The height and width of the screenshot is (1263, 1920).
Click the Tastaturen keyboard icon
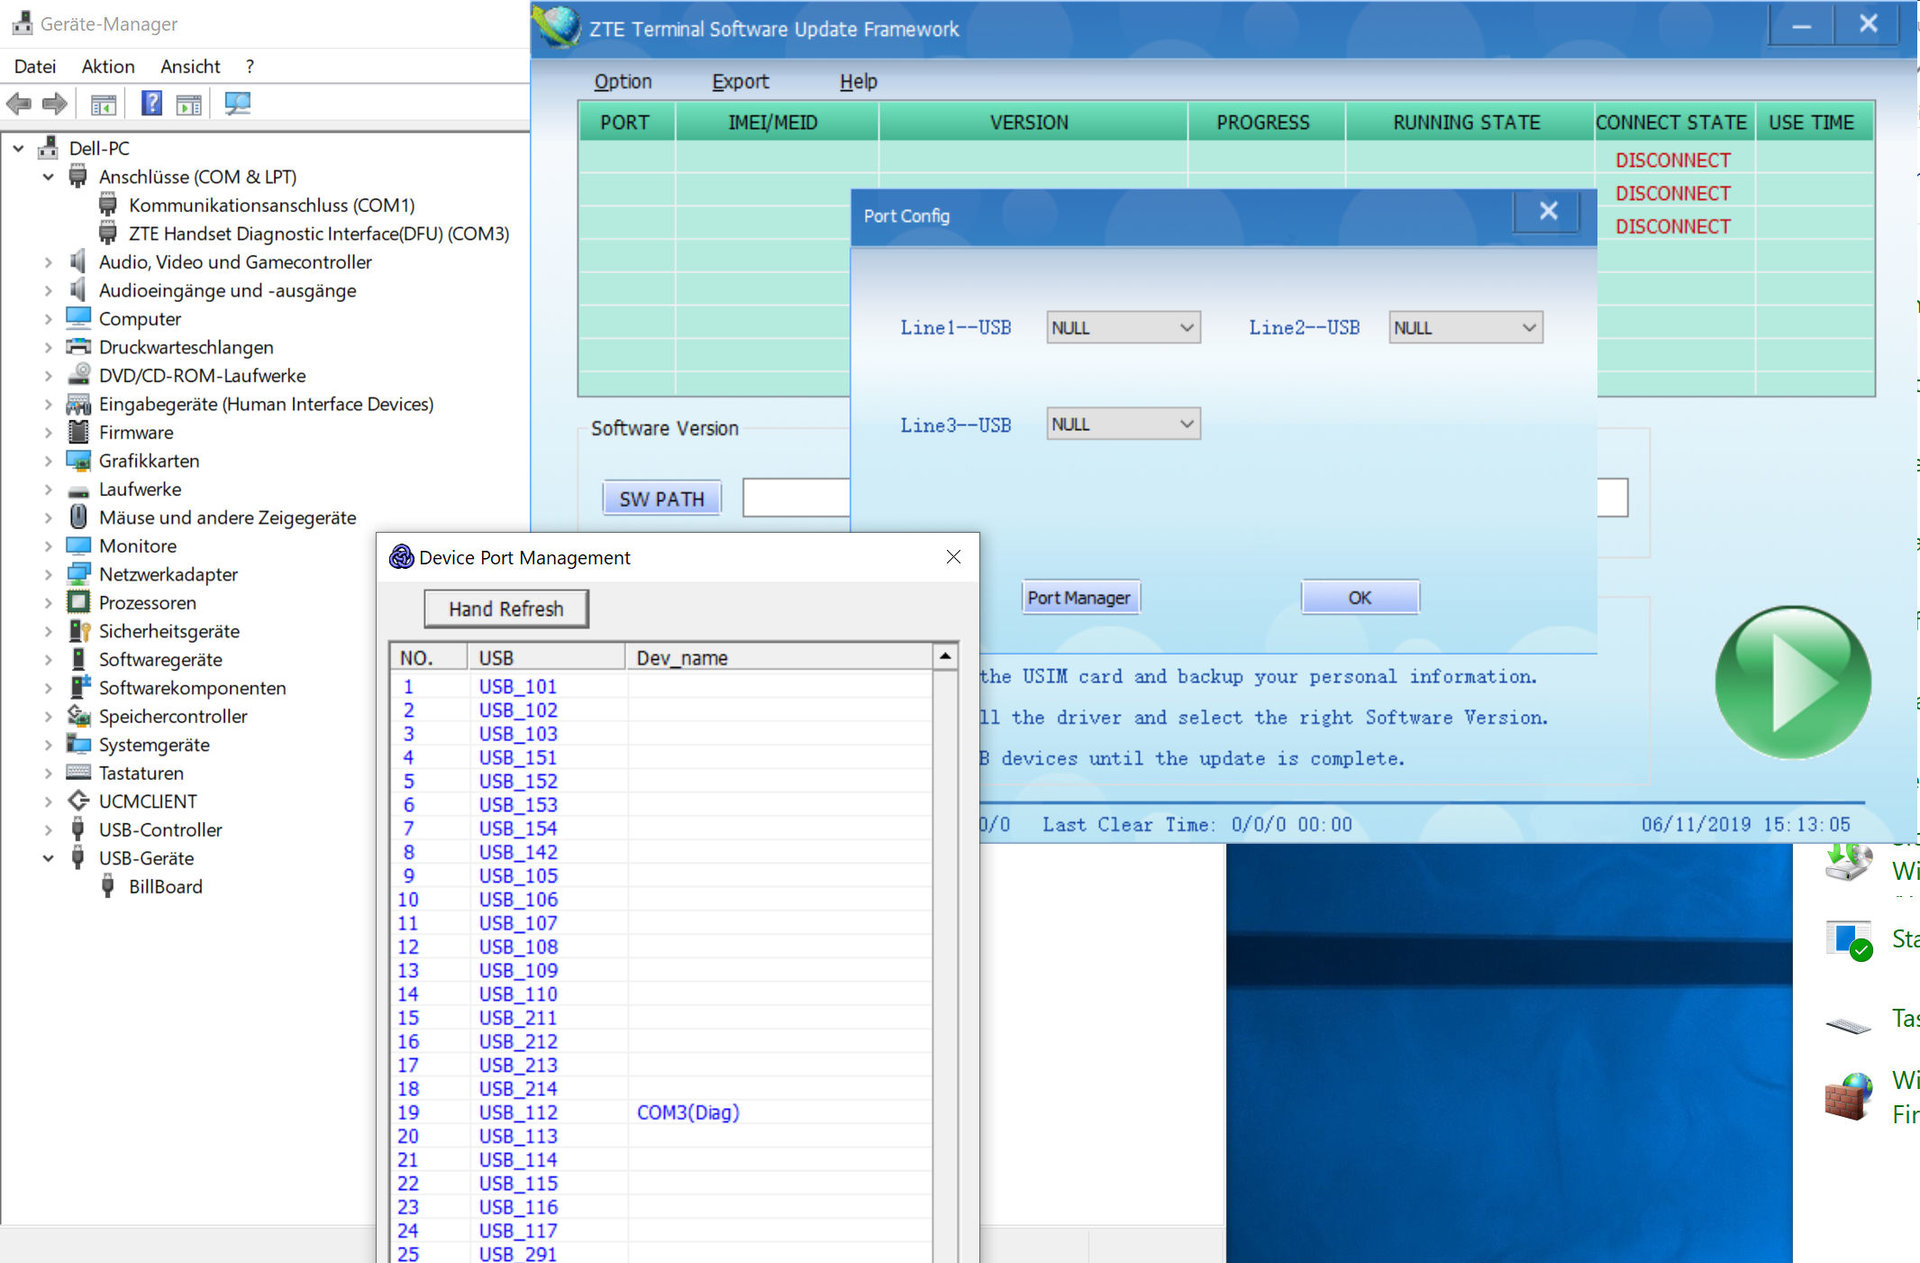pos(78,773)
